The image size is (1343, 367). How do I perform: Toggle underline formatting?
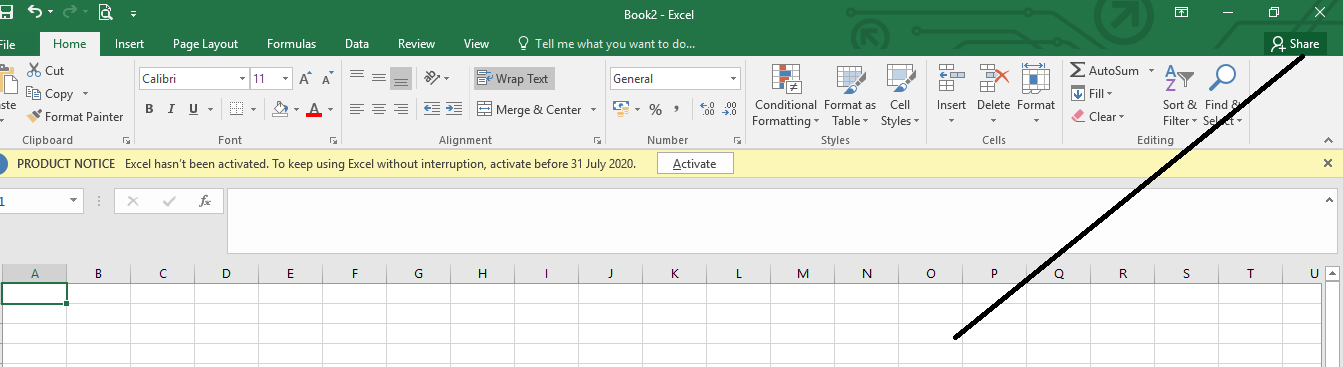(193, 109)
